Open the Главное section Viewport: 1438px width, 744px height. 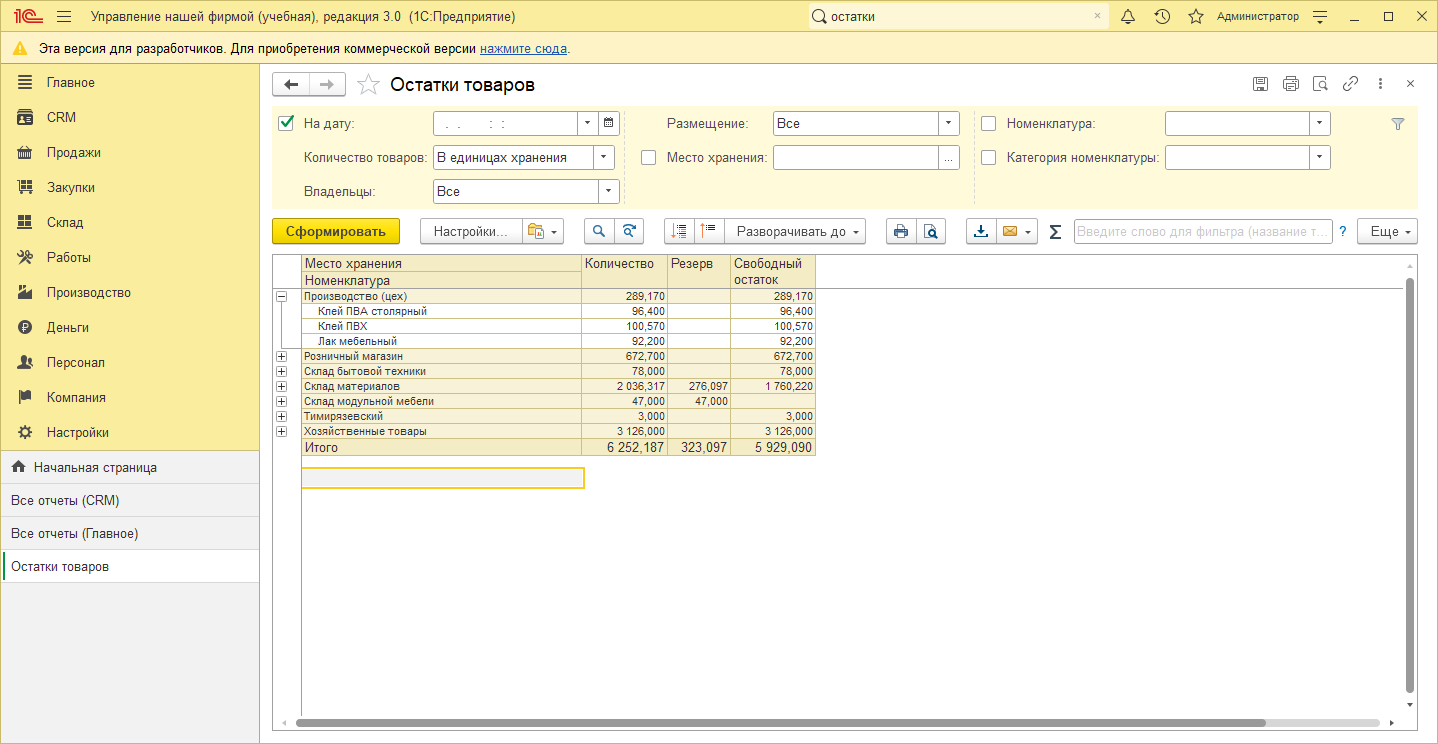coord(130,82)
